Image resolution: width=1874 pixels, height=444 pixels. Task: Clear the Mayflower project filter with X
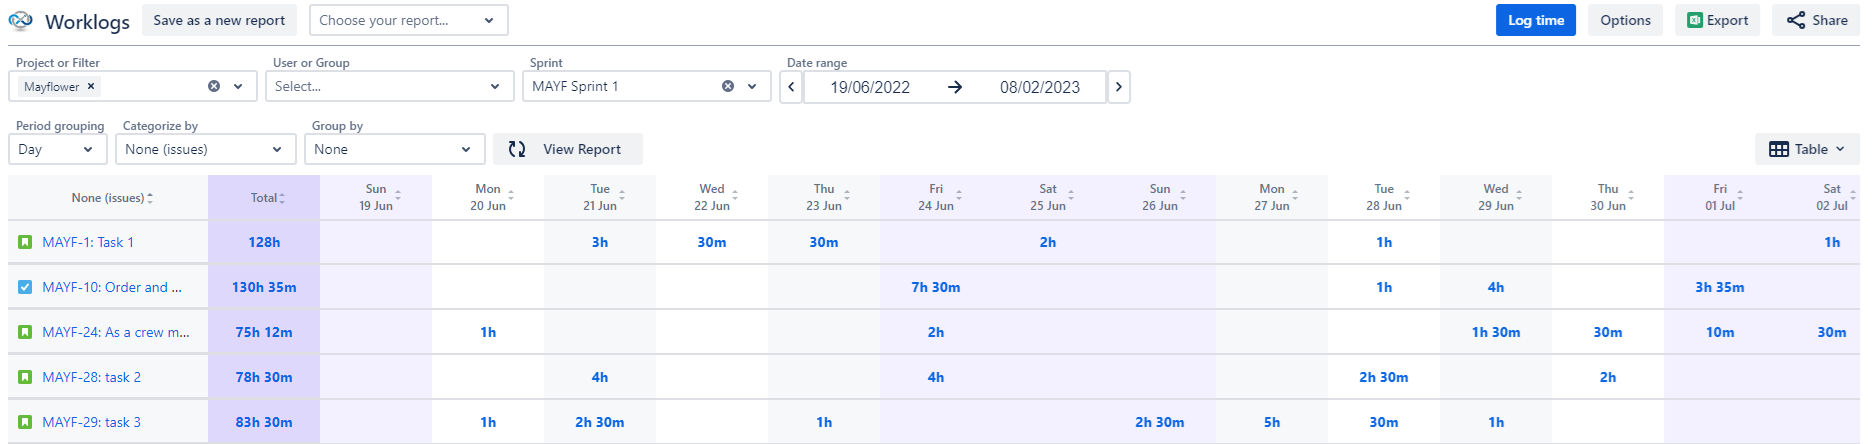(91, 86)
